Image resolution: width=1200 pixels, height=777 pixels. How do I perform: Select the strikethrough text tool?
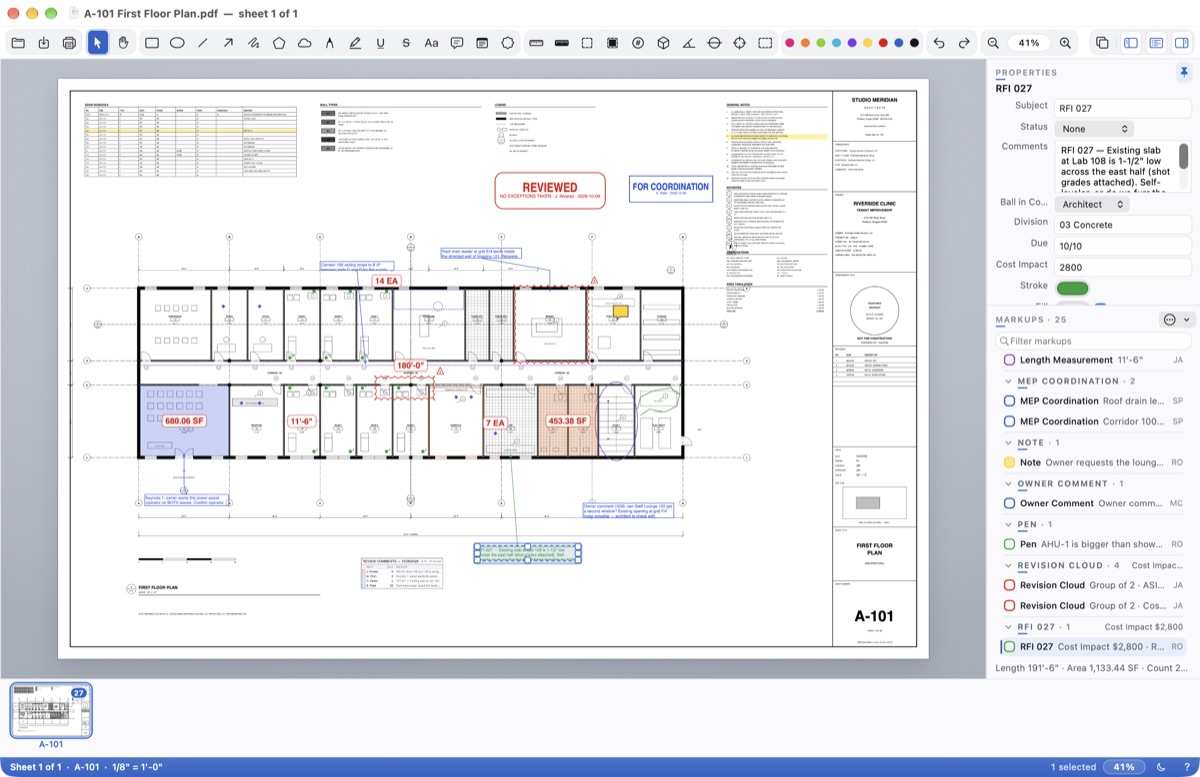(406, 43)
